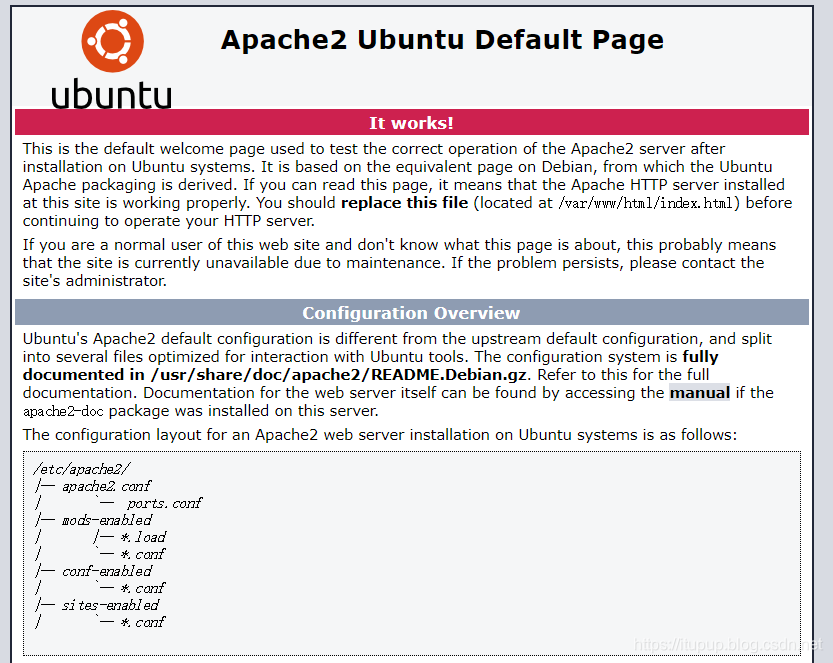The image size is (833, 663).
Task: Click apache2.conf in the config tree
Action: (x=106, y=486)
